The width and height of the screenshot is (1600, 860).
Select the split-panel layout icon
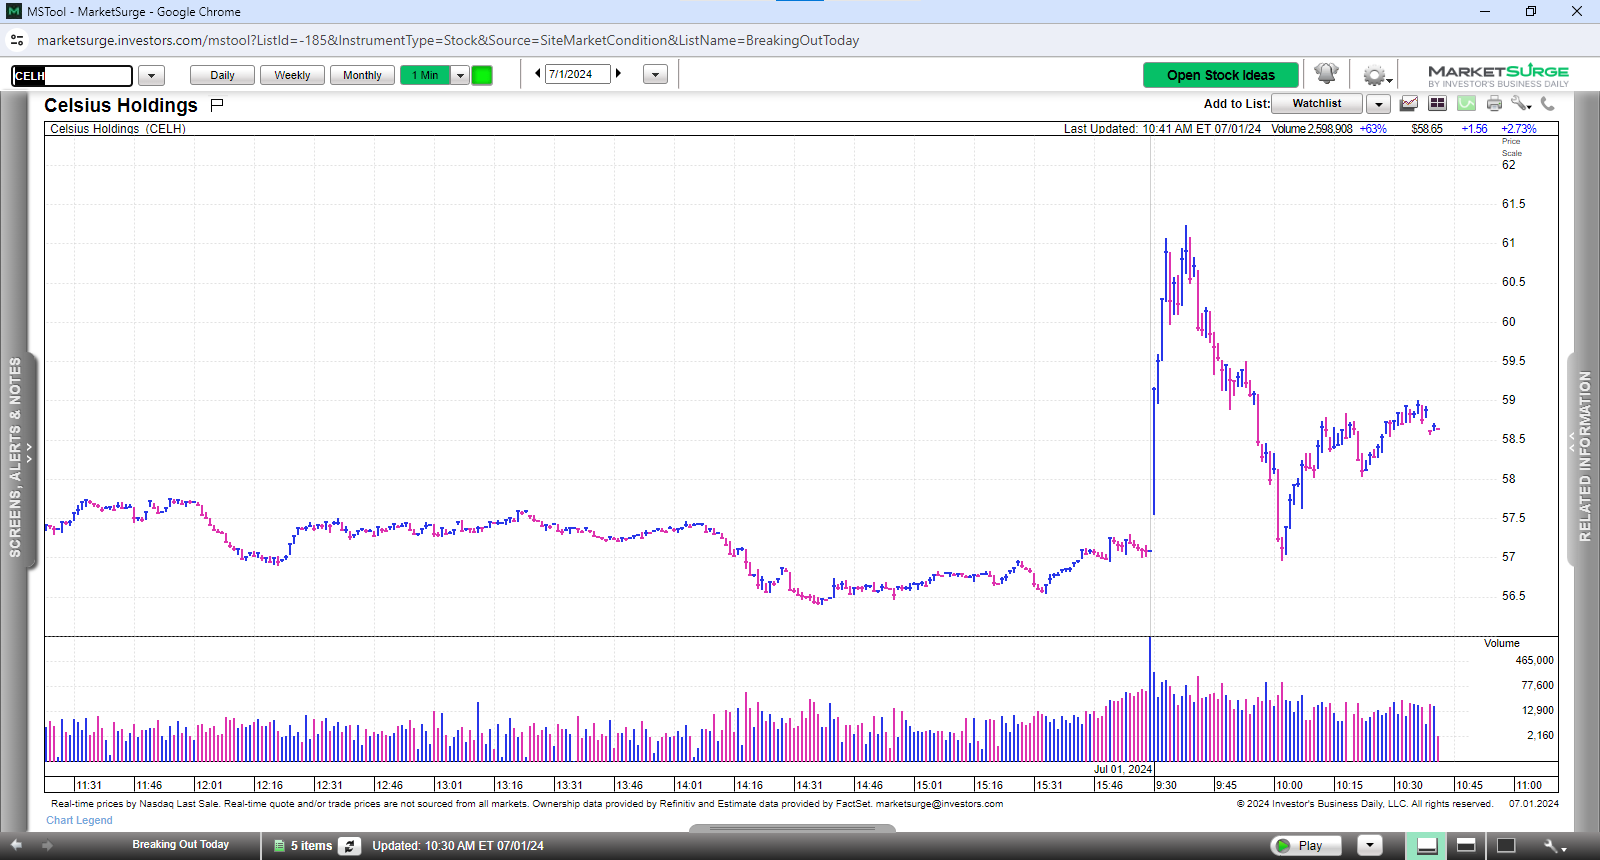click(1466, 845)
